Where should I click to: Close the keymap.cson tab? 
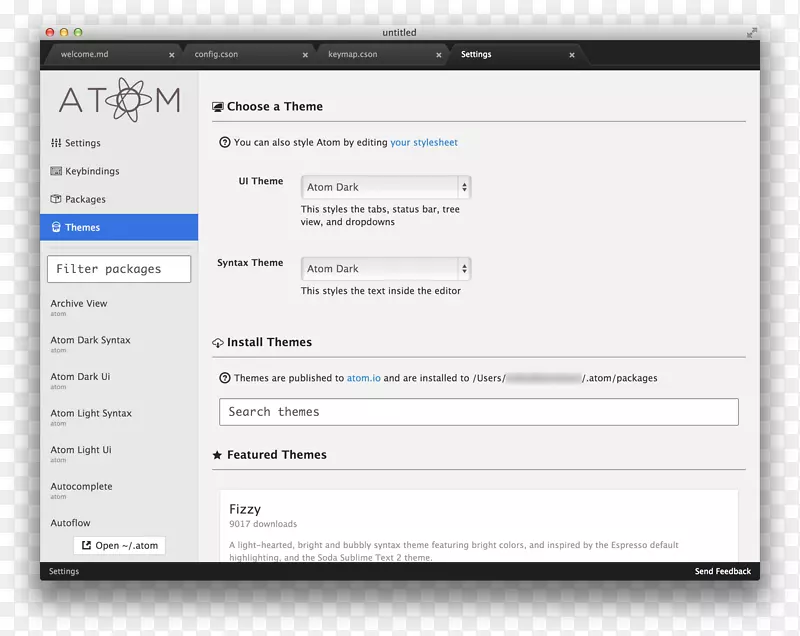pyautogui.click(x=438, y=55)
